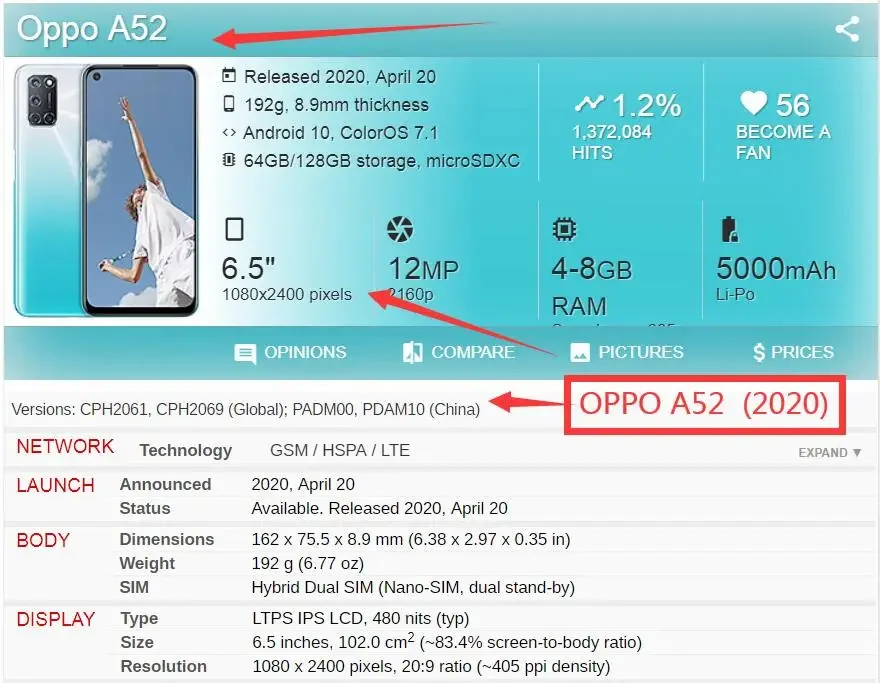Click the chipset RAM icon
This screenshot has width=880, height=683.
(x=564, y=229)
